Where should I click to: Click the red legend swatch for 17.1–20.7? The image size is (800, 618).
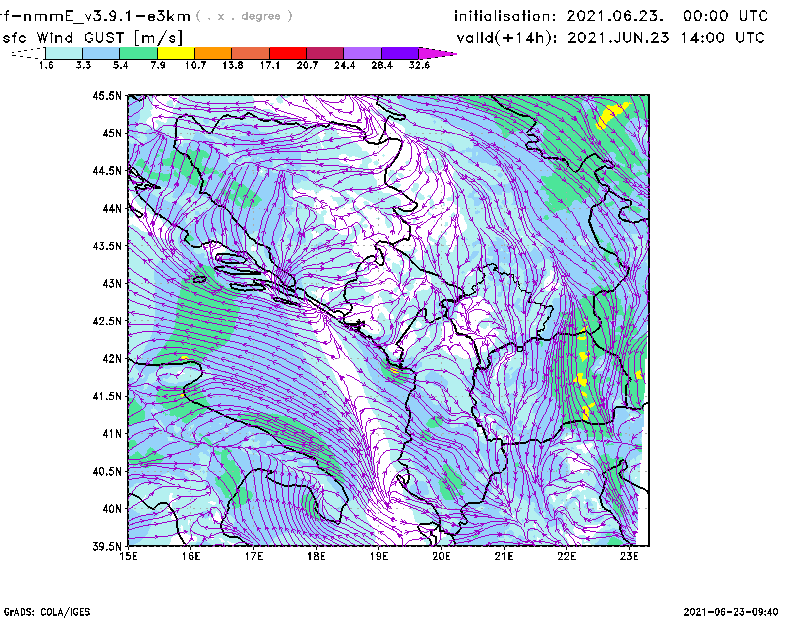[288, 53]
